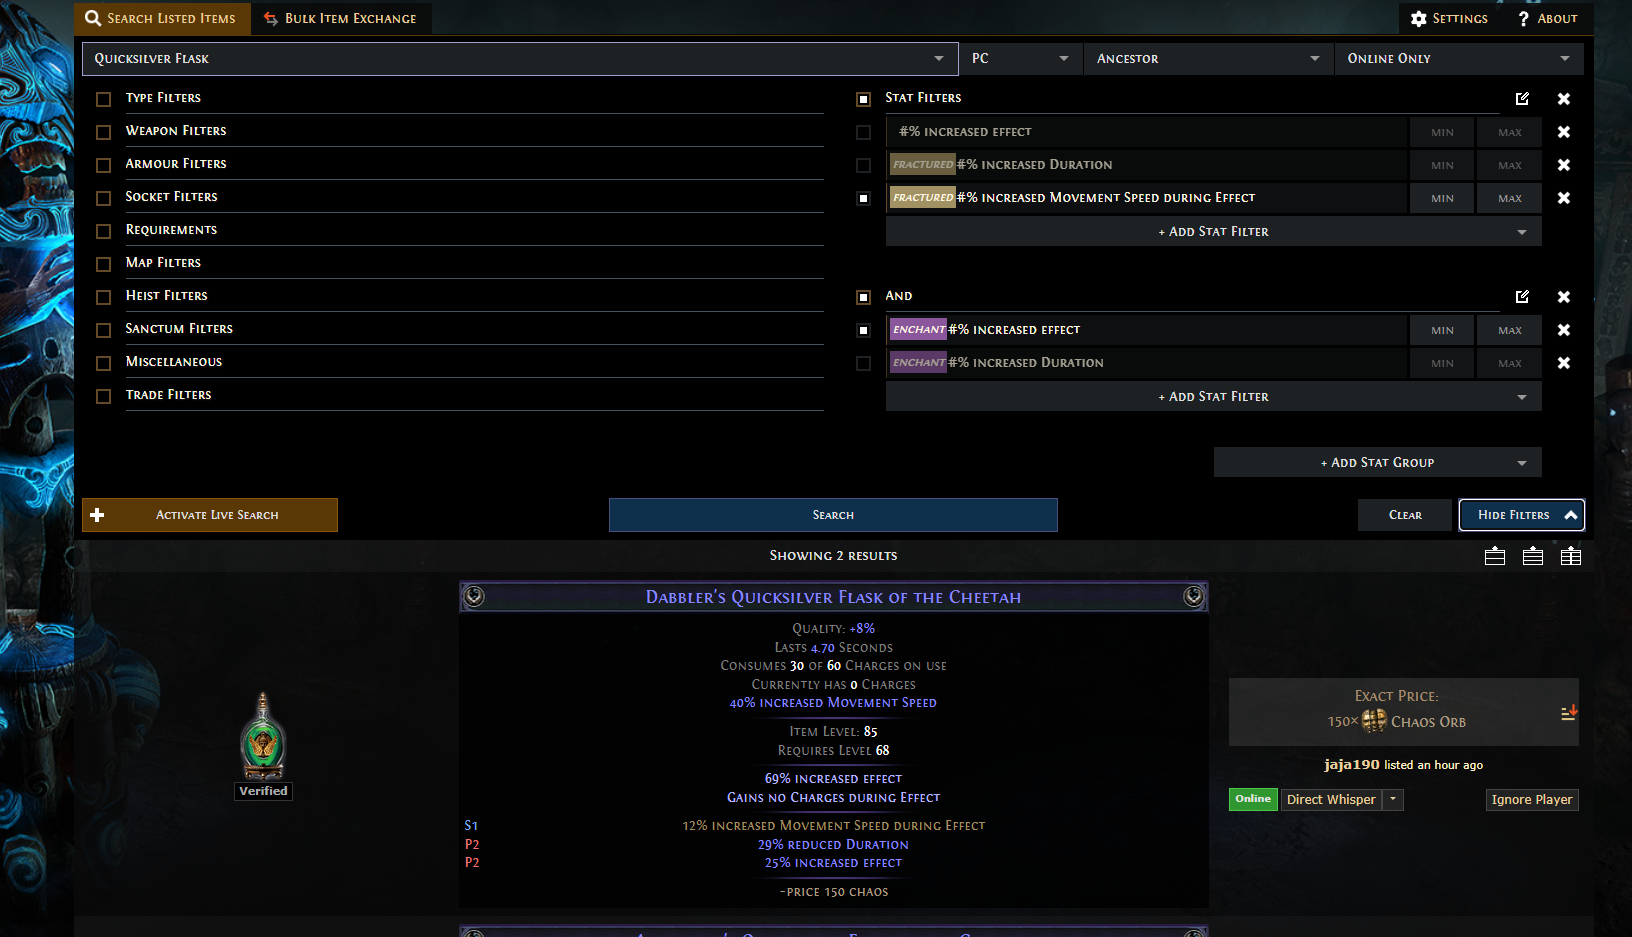Toggle the enchant increased Duration filter checkbox
This screenshot has width=1632, height=937.
(863, 363)
